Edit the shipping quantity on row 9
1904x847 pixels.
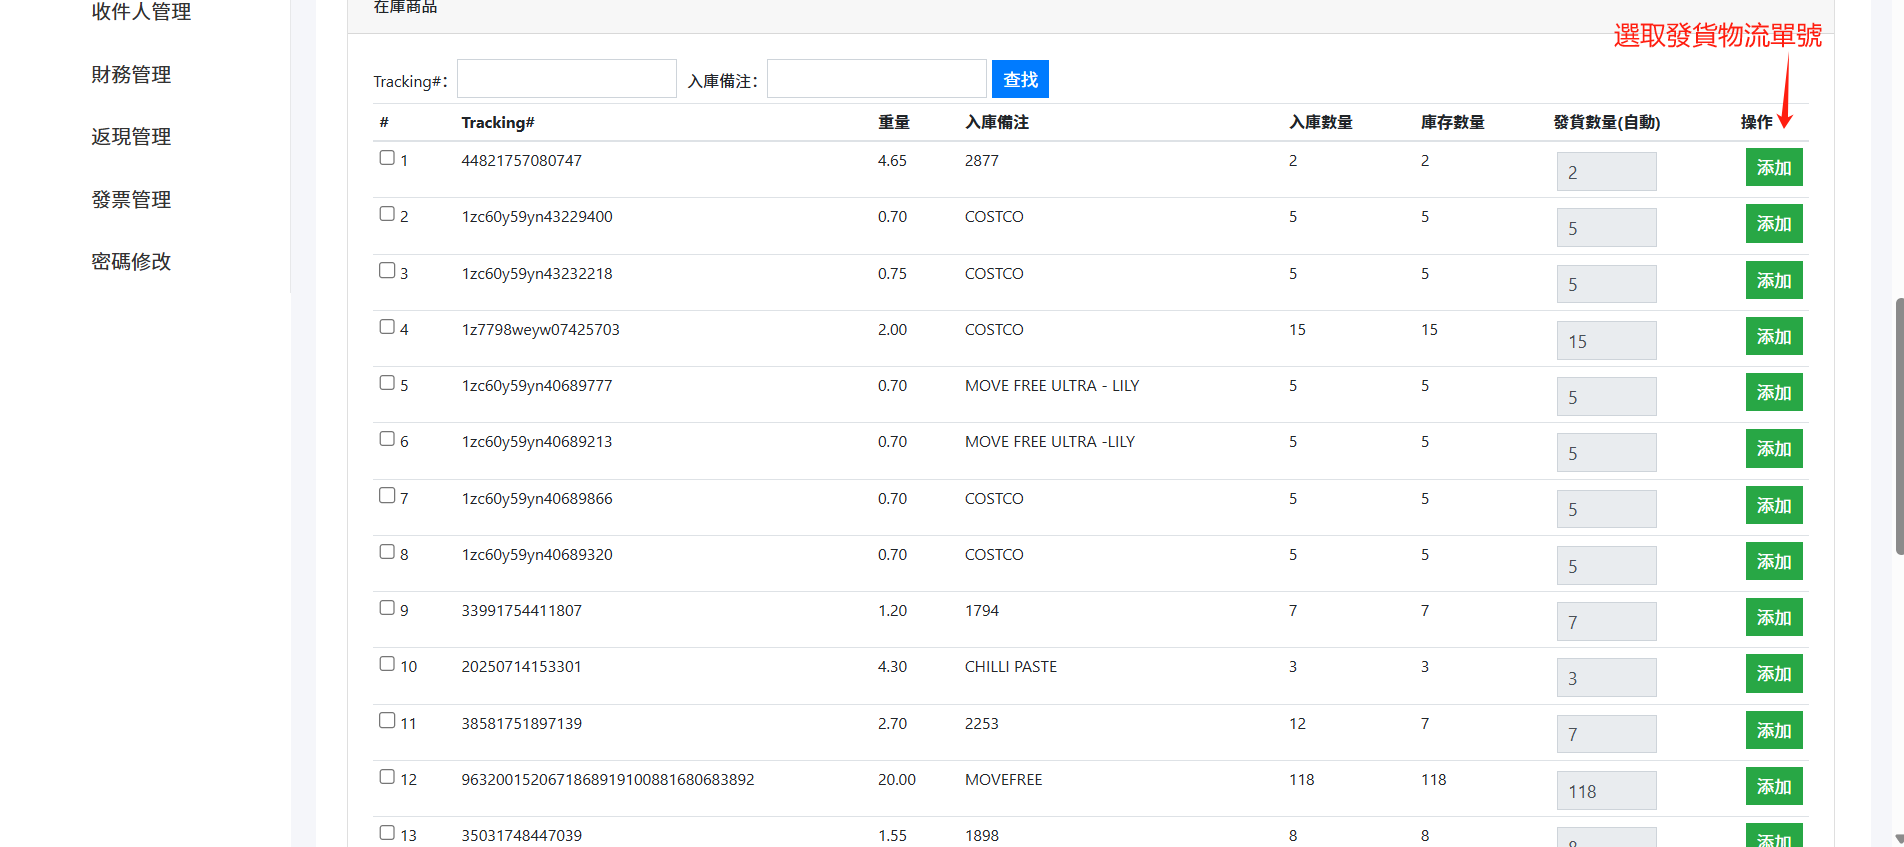tap(1605, 622)
